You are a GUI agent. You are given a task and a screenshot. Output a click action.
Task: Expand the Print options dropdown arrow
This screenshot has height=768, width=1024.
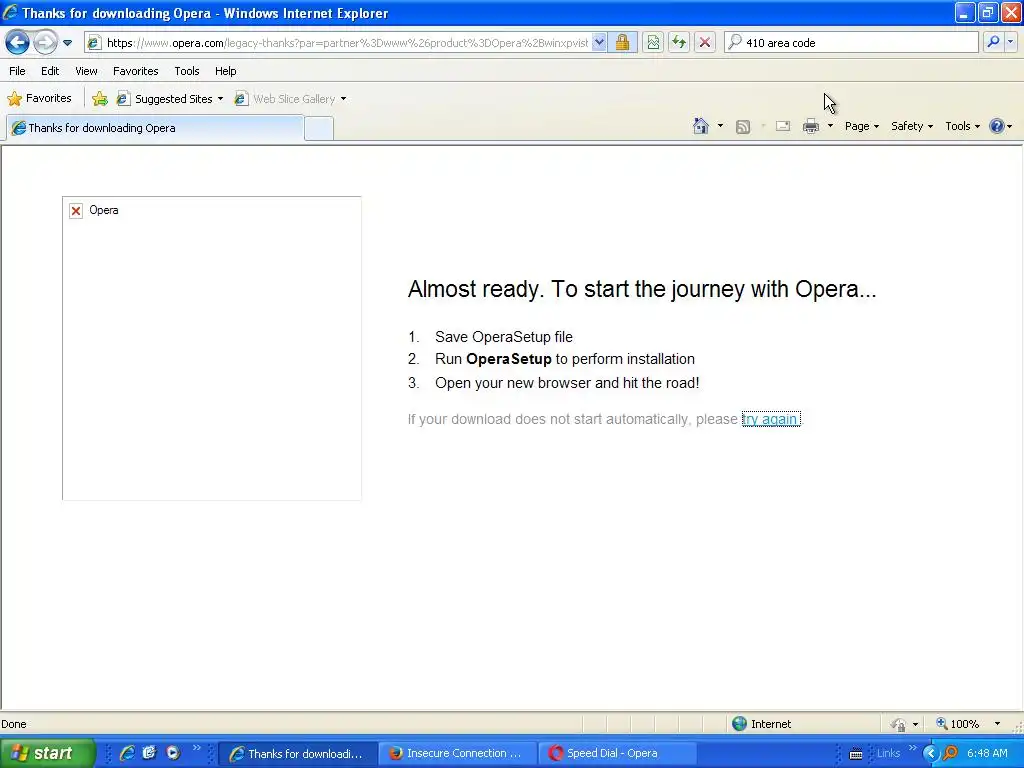(830, 126)
